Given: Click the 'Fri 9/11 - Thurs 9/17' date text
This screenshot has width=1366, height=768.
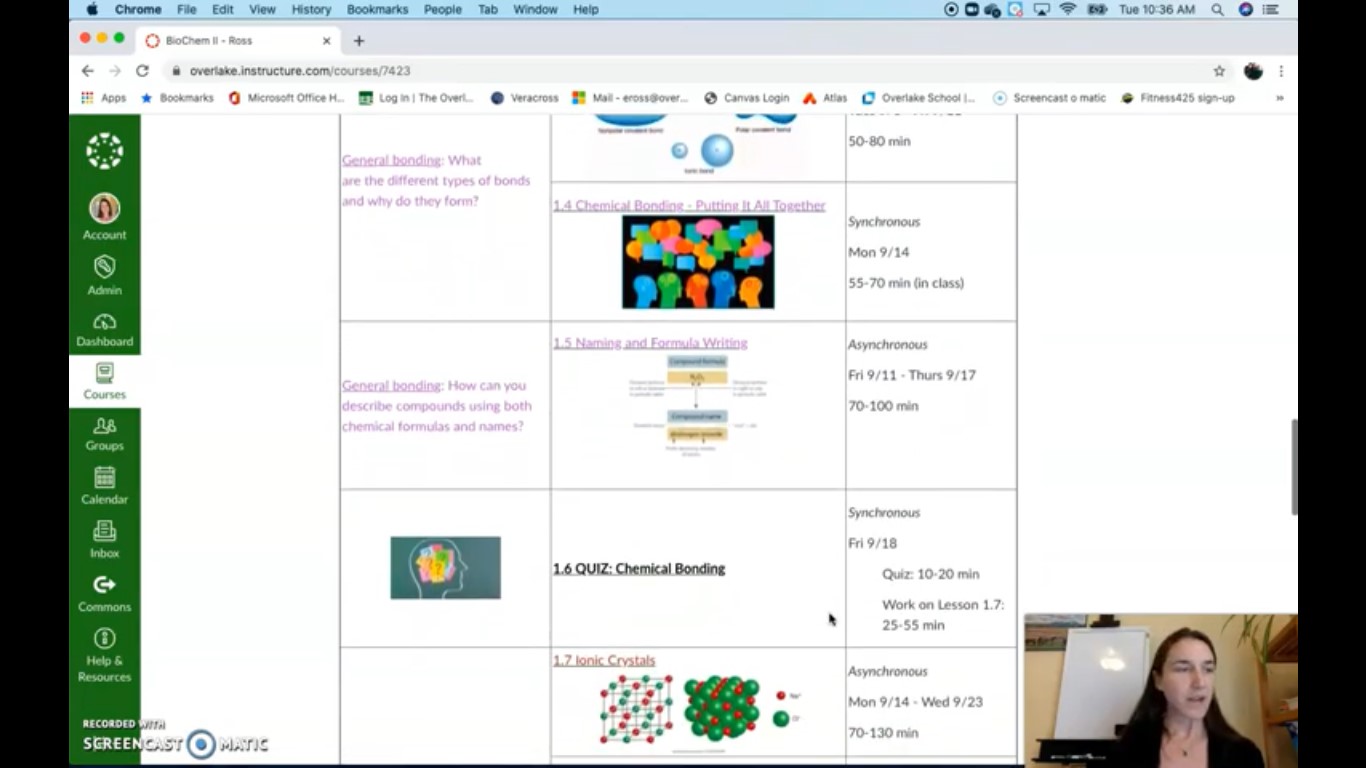Looking at the screenshot, I should (x=912, y=375).
